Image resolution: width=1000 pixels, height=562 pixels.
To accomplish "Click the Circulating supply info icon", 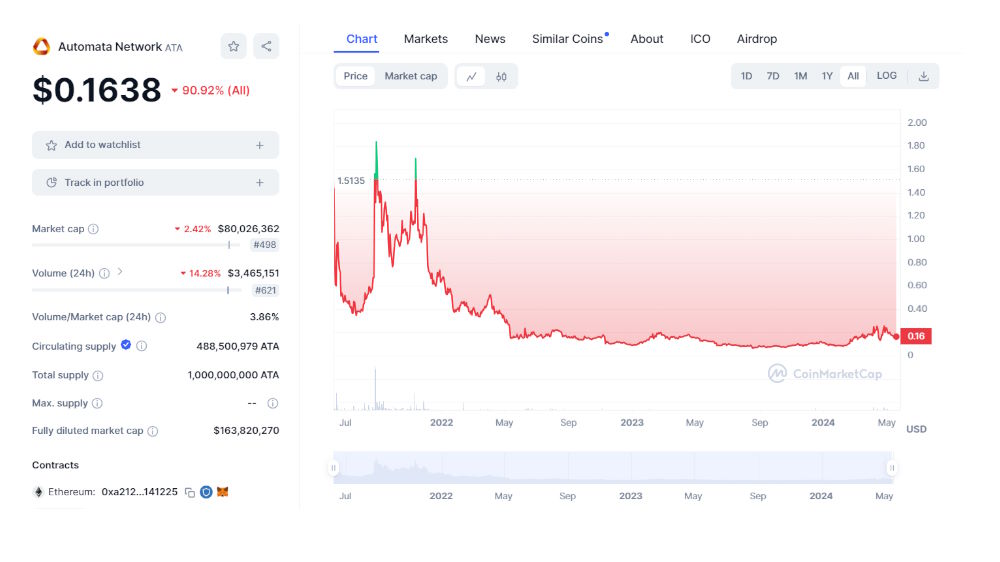I will [142, 346].
